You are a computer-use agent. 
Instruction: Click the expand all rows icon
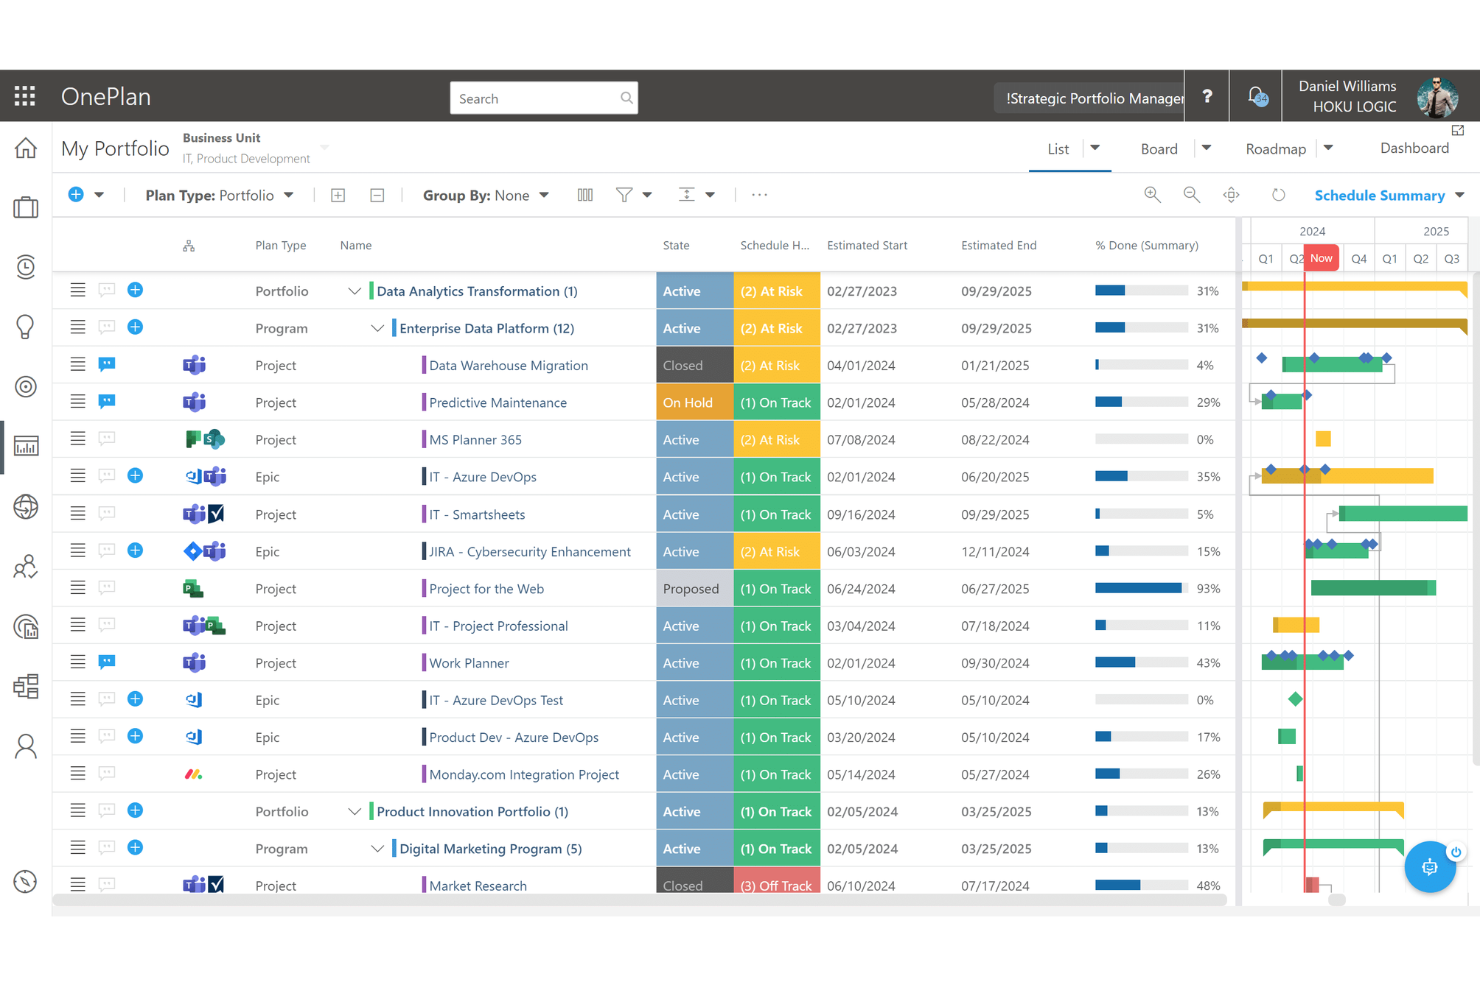338,195
